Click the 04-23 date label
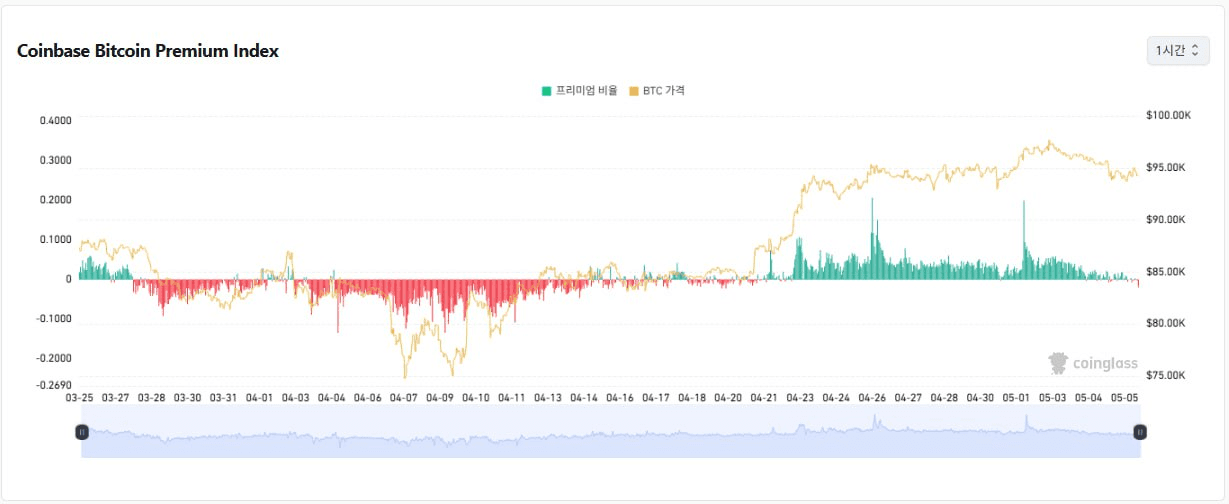The height and width of the screenshot is (504, 1229). coord(800,398)
